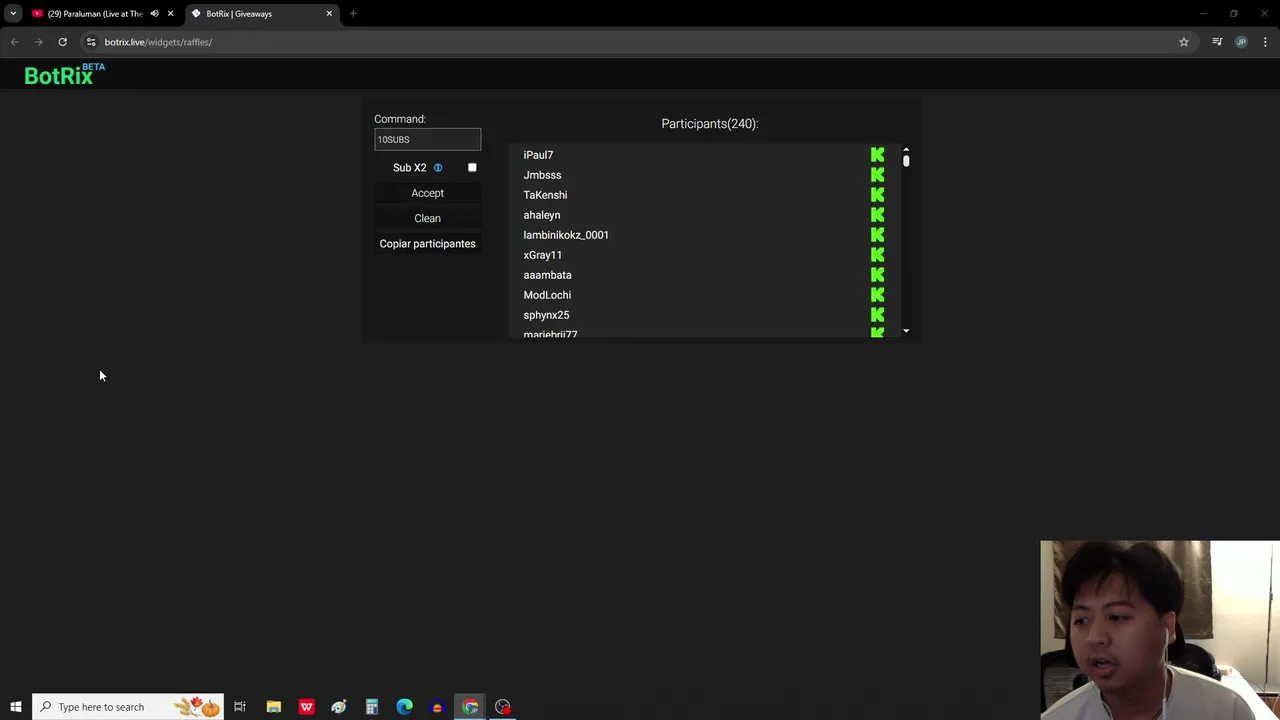This screenshot has height=720, width=1280.
Task: Click the participants list scroll-up arrow
Action: pos(906,150)
